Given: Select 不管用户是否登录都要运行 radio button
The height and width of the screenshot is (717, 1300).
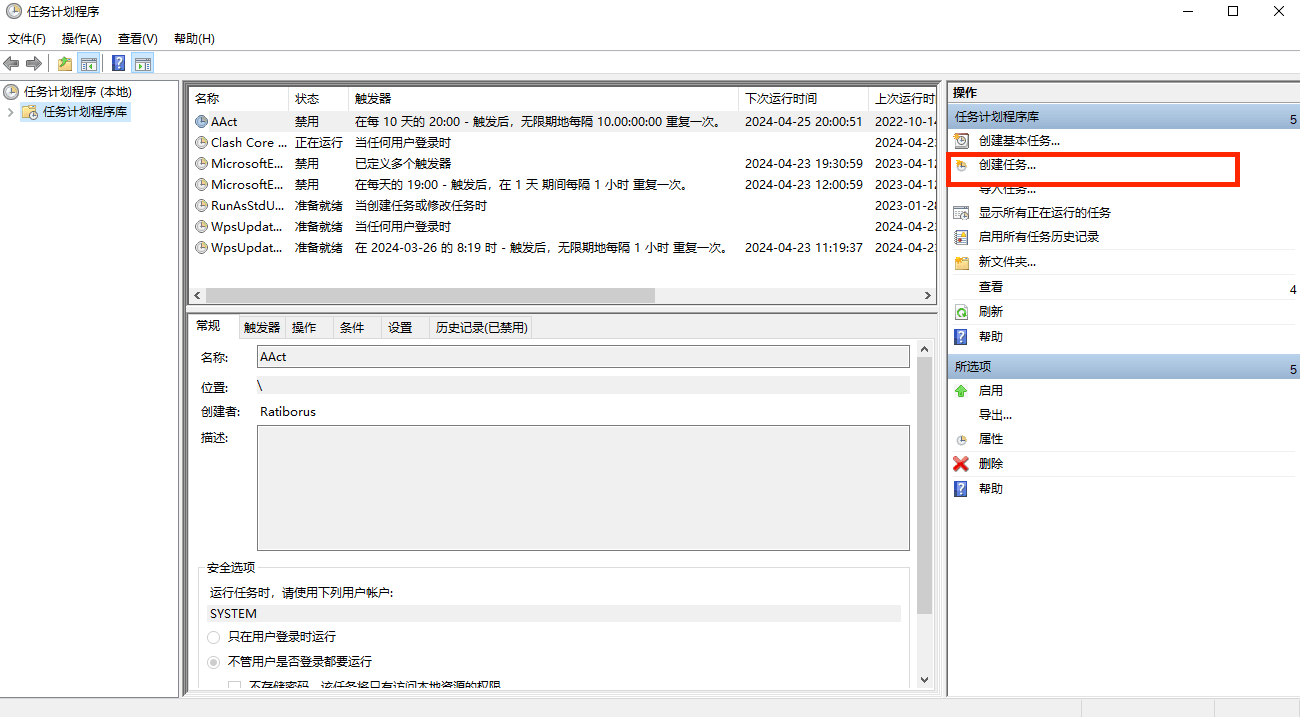Looking at the screenshot, I should coord(214,662).
